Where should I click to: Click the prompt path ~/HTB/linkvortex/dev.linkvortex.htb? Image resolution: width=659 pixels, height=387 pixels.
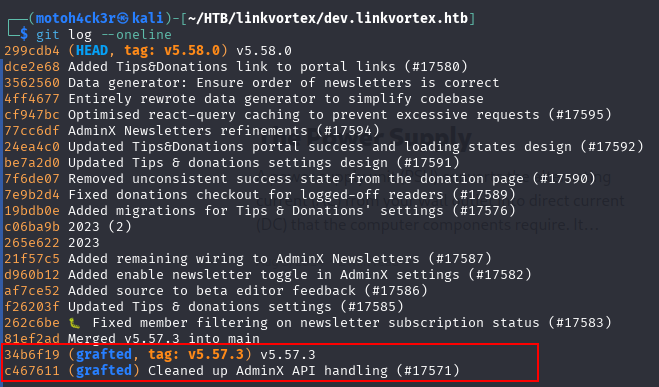click(x=328, y=18)
